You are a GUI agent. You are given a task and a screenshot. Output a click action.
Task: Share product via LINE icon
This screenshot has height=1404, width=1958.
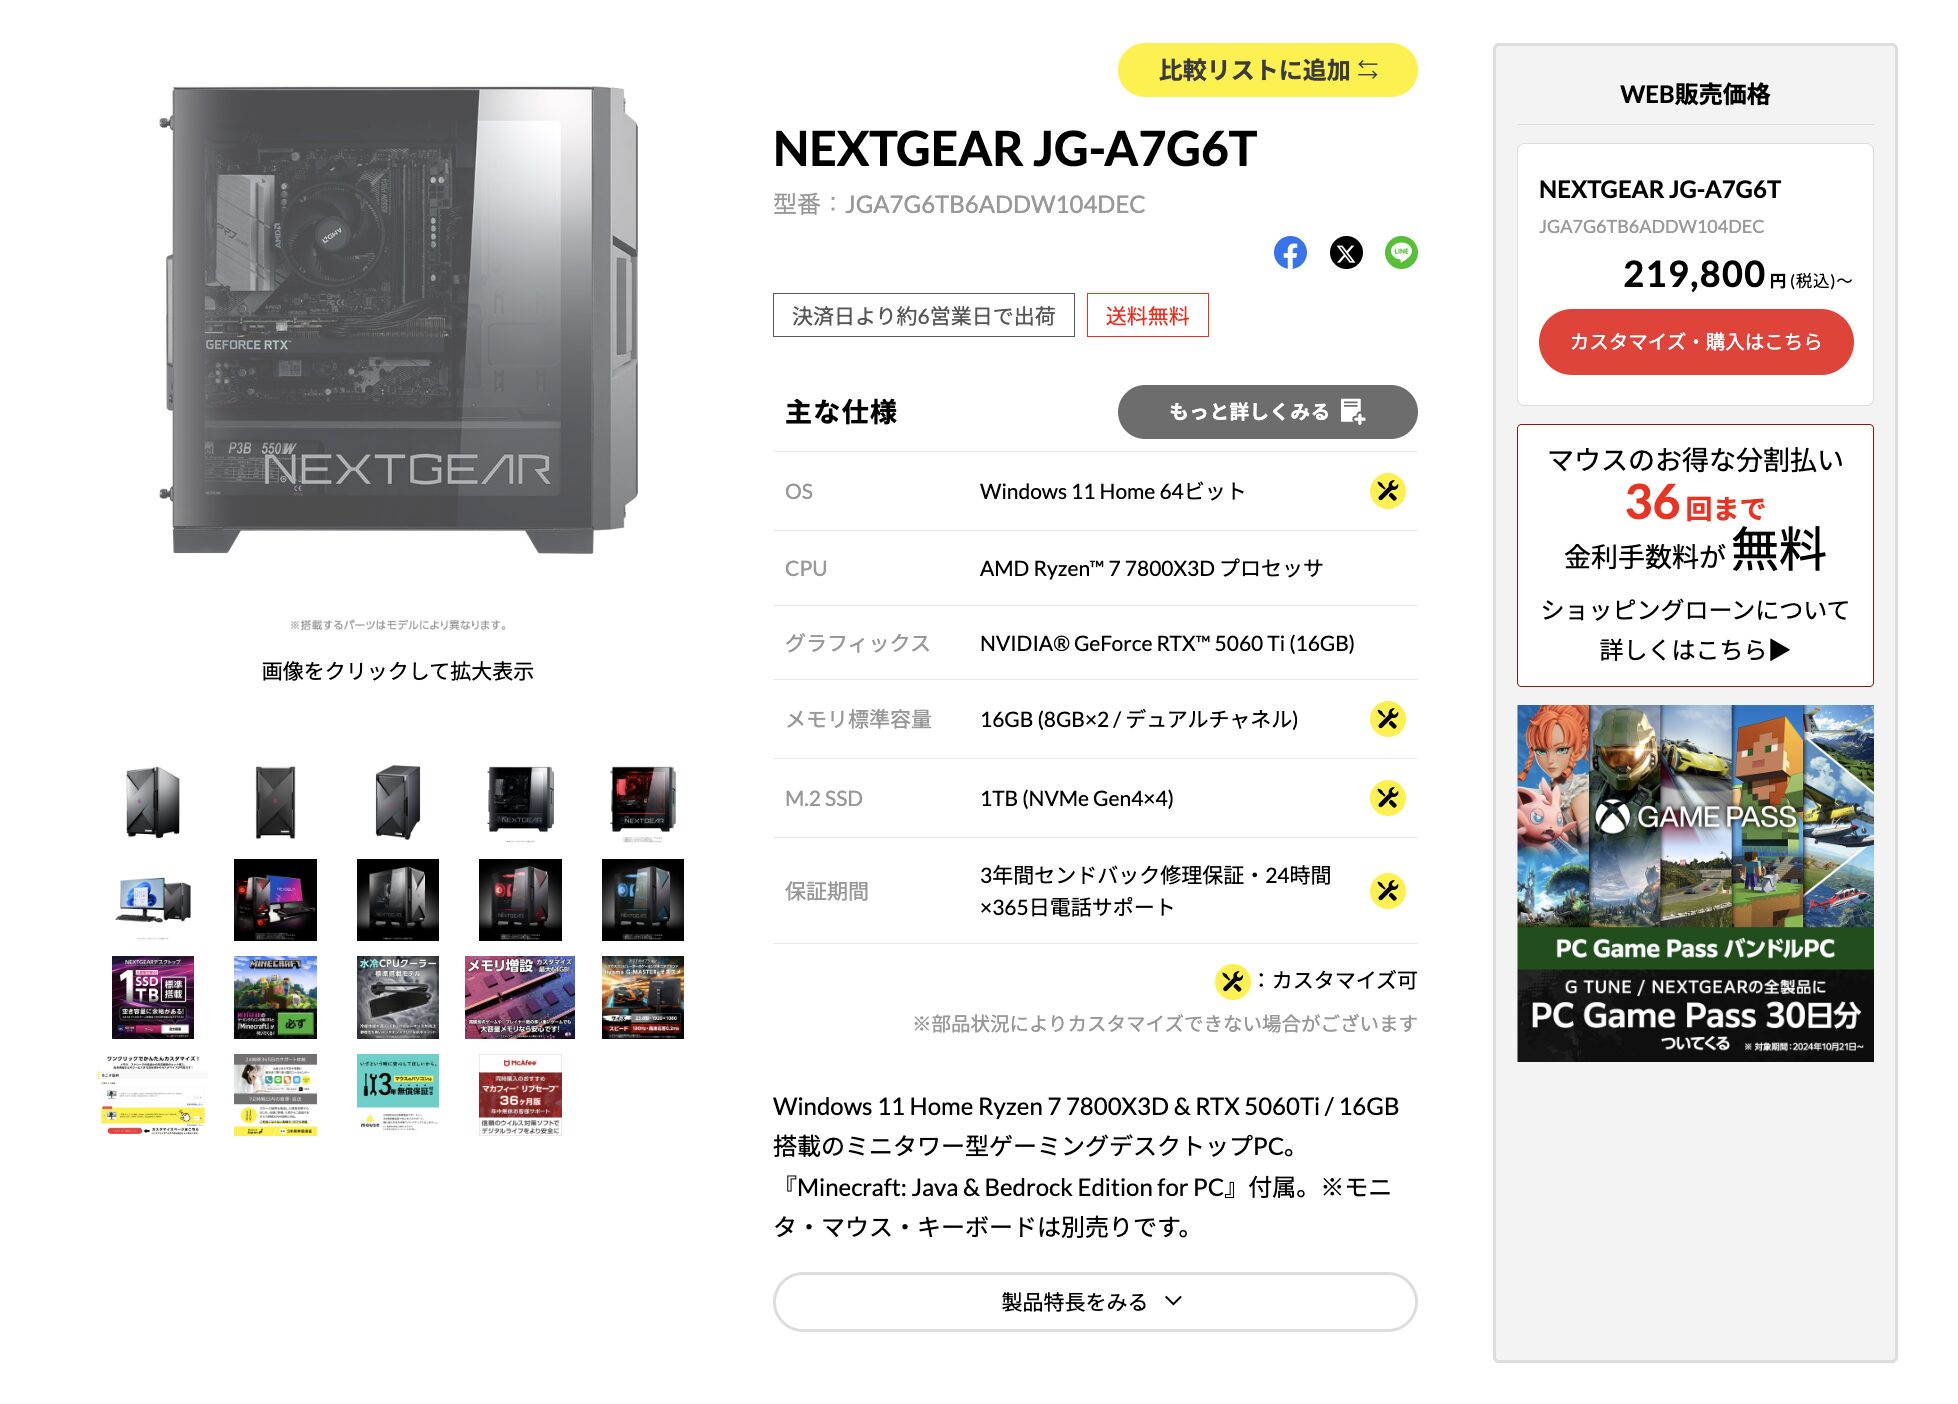1401,253
